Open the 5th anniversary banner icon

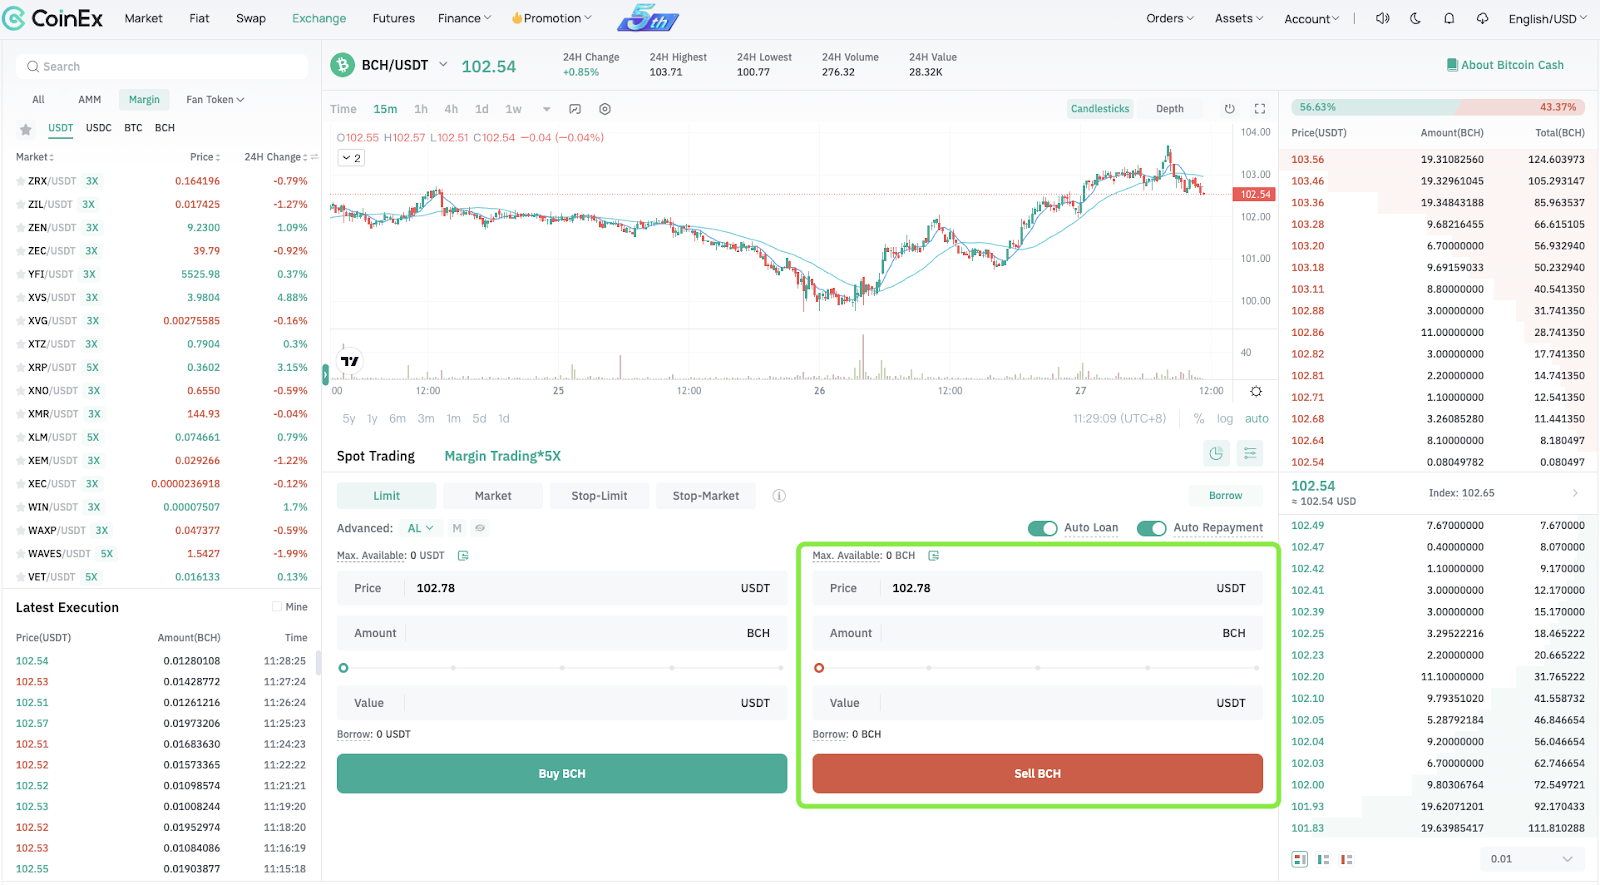648,18
